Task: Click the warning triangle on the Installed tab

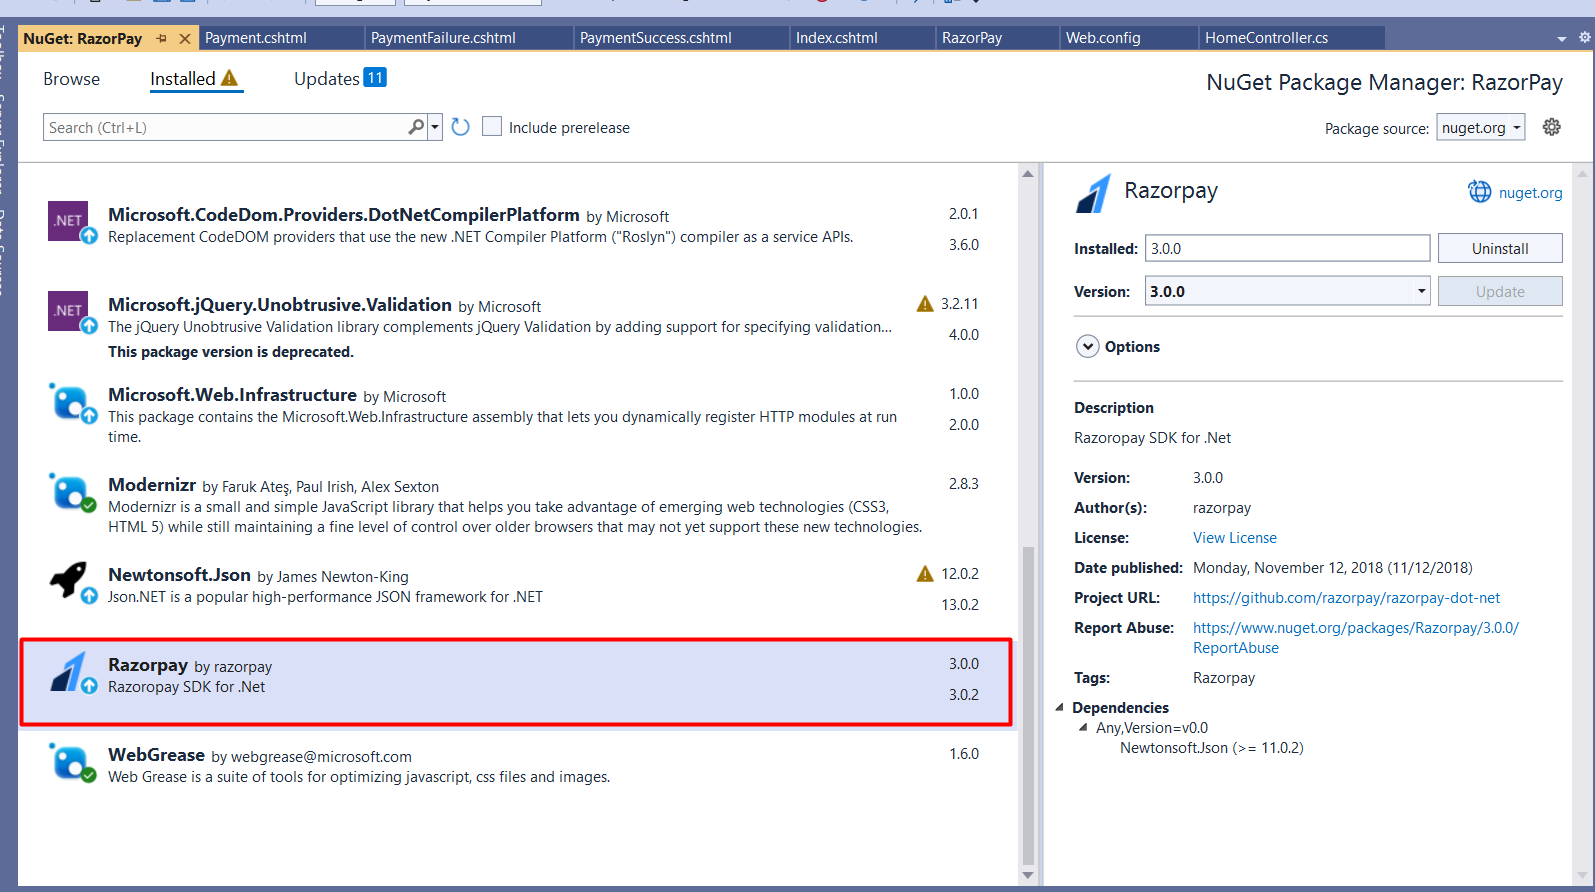Action: click(x=229, y=78)
